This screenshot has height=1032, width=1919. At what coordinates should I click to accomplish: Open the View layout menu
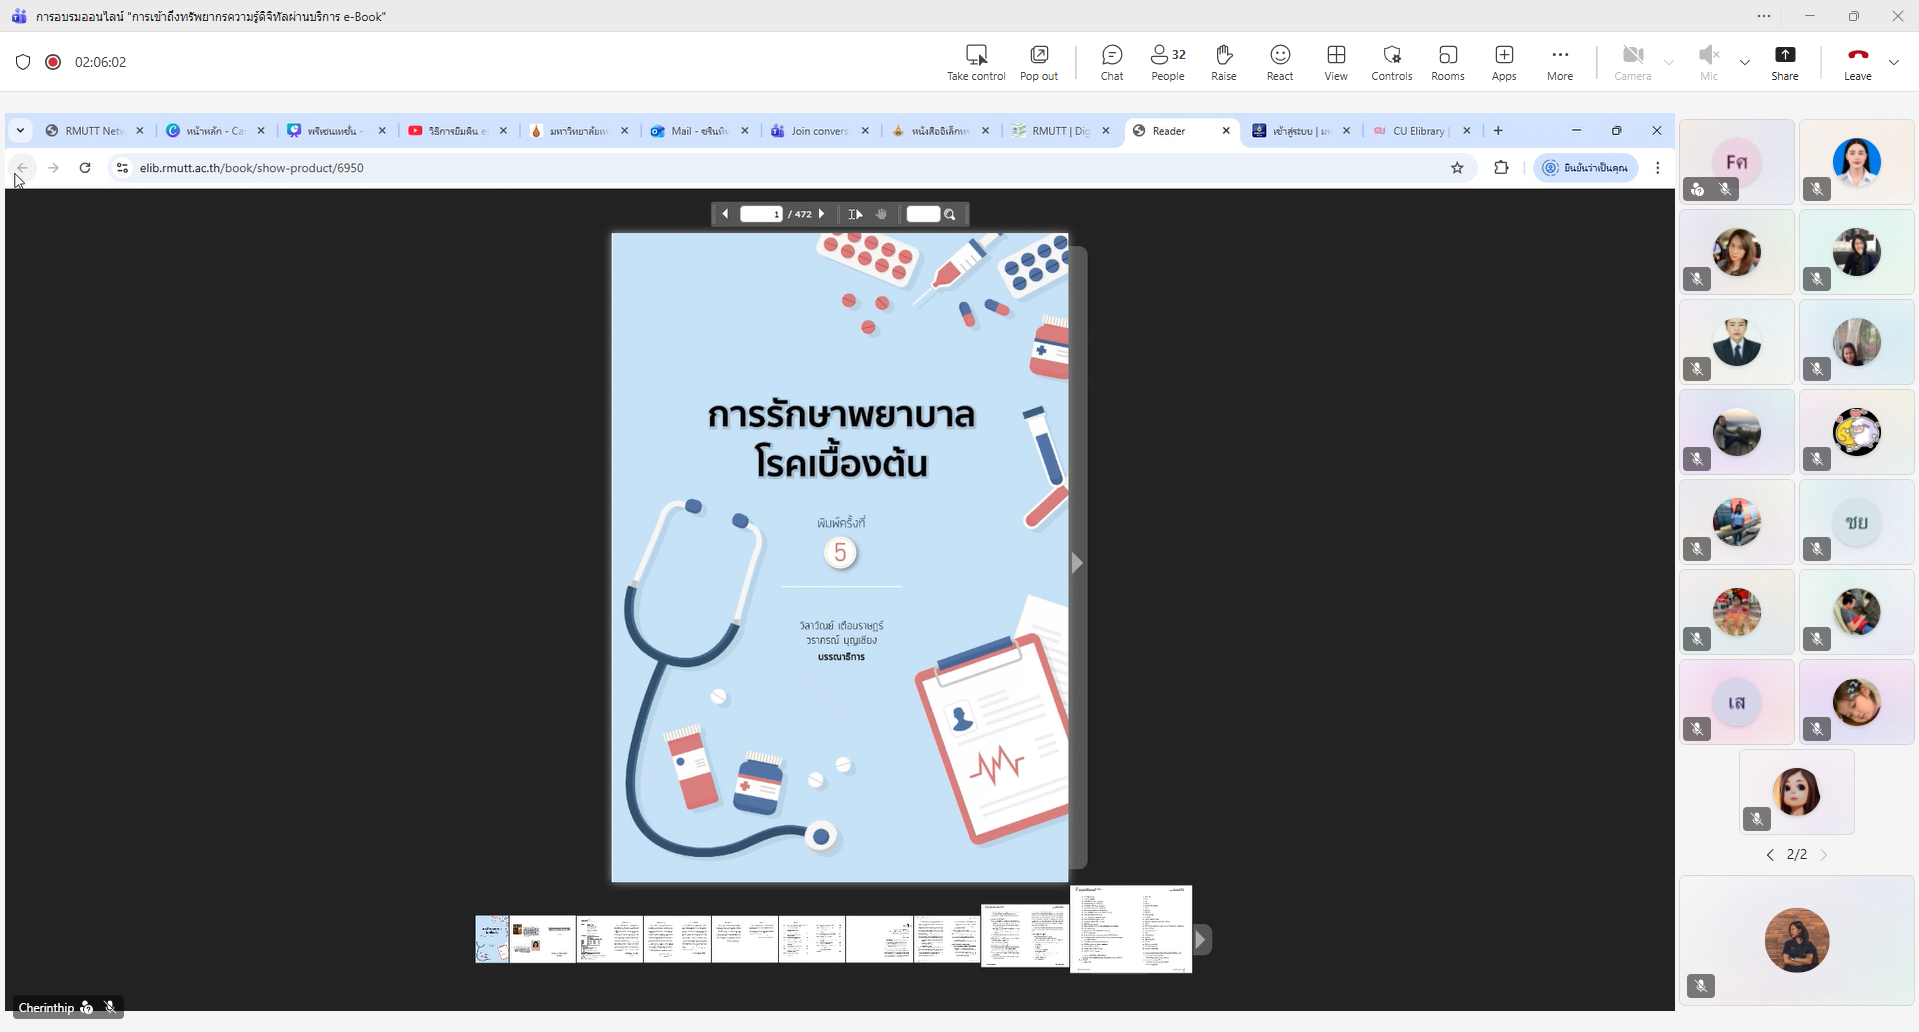(1335, 62)
